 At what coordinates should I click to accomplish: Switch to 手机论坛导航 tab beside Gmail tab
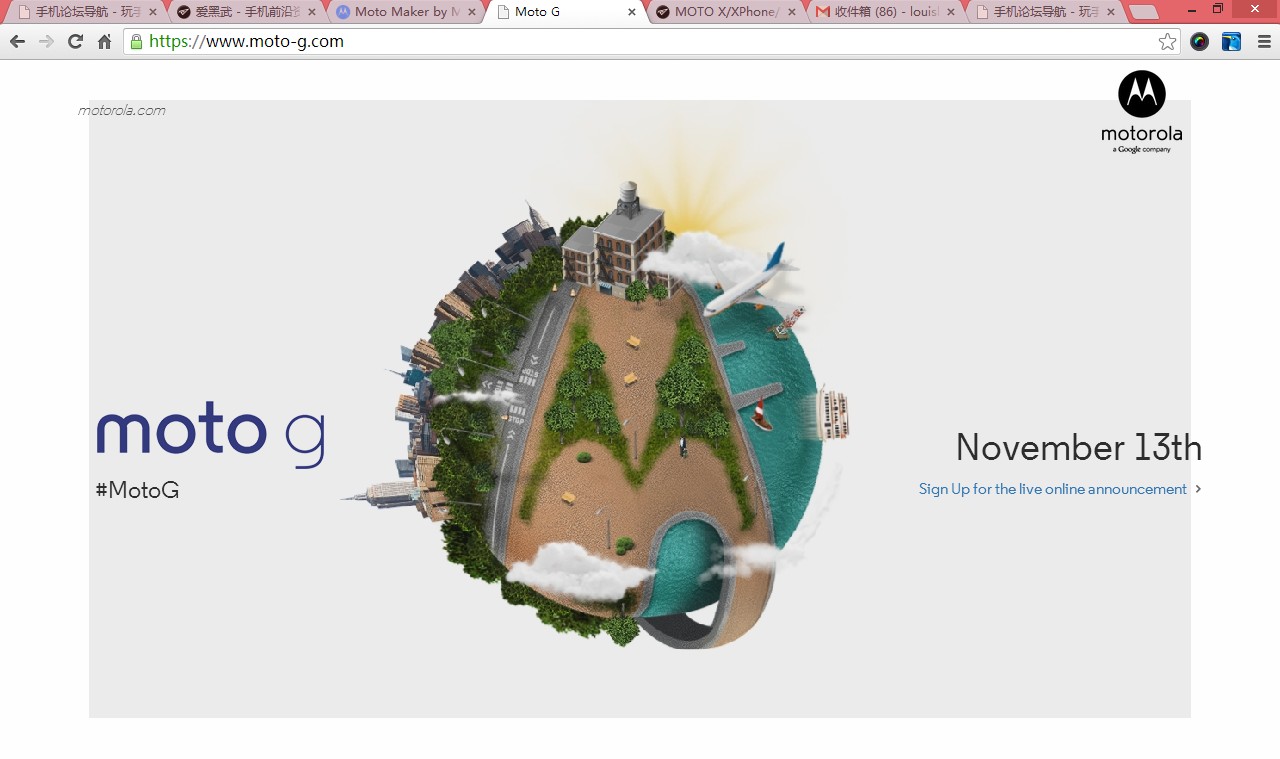click(1045, 12)
